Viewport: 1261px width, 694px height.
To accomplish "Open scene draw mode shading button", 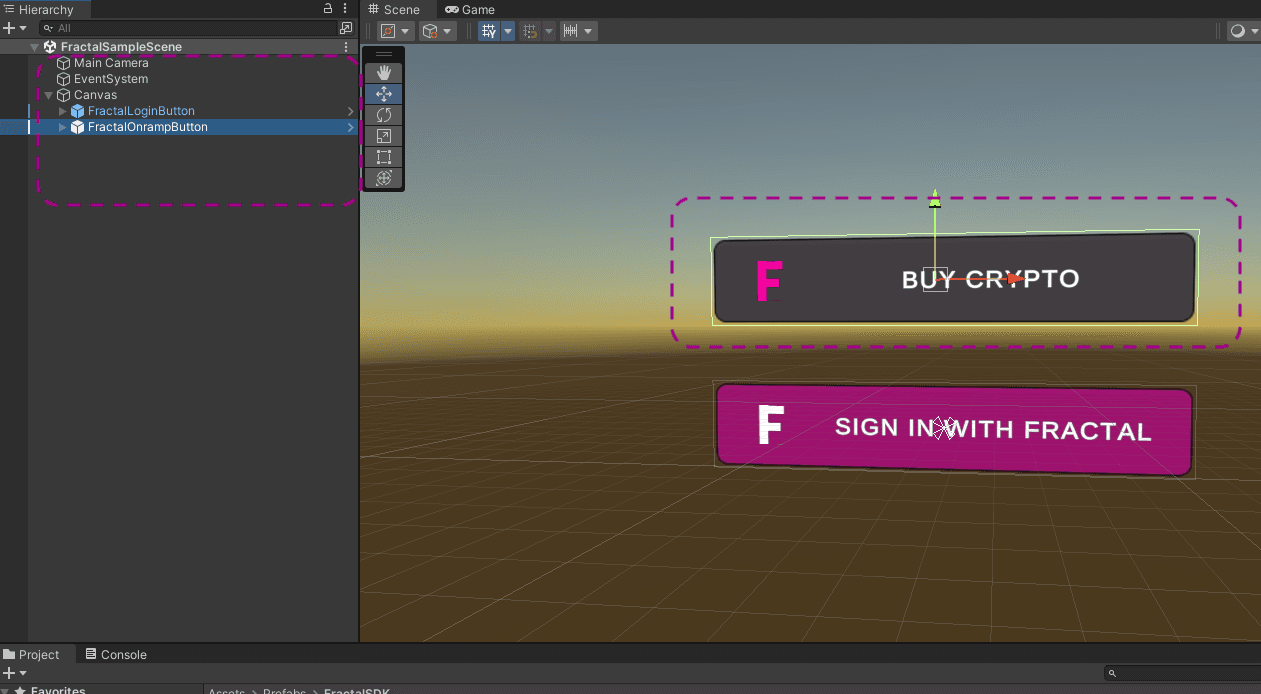I will tap(1237, 31).
